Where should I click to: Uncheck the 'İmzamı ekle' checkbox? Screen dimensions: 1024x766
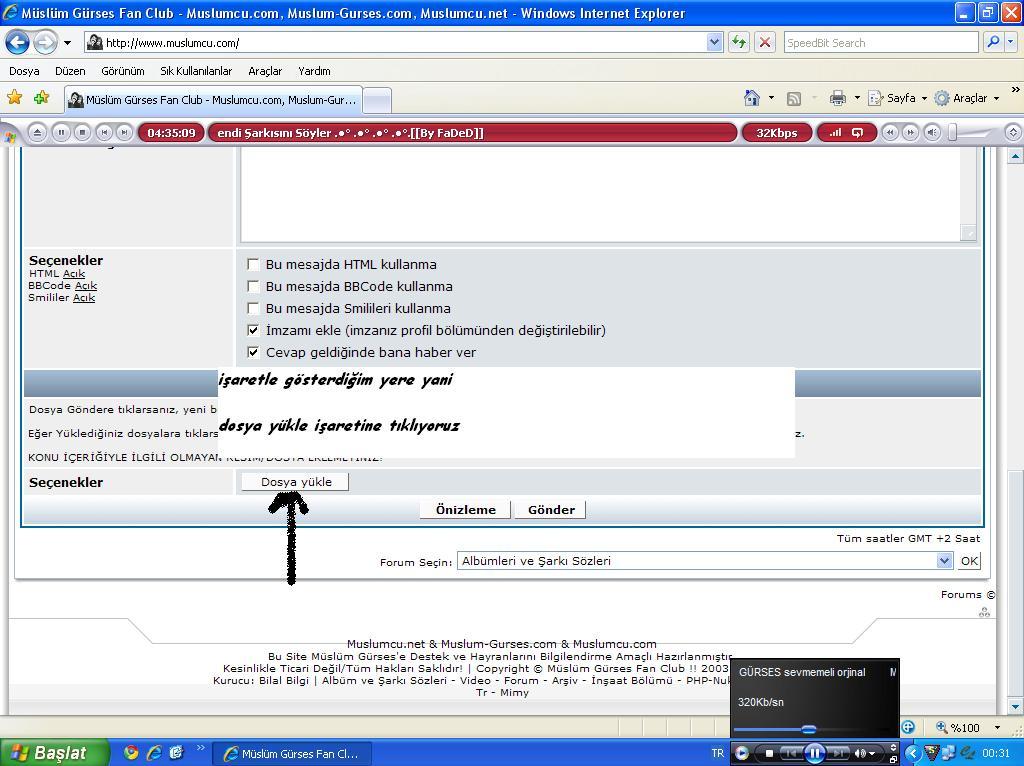[253, 330]
